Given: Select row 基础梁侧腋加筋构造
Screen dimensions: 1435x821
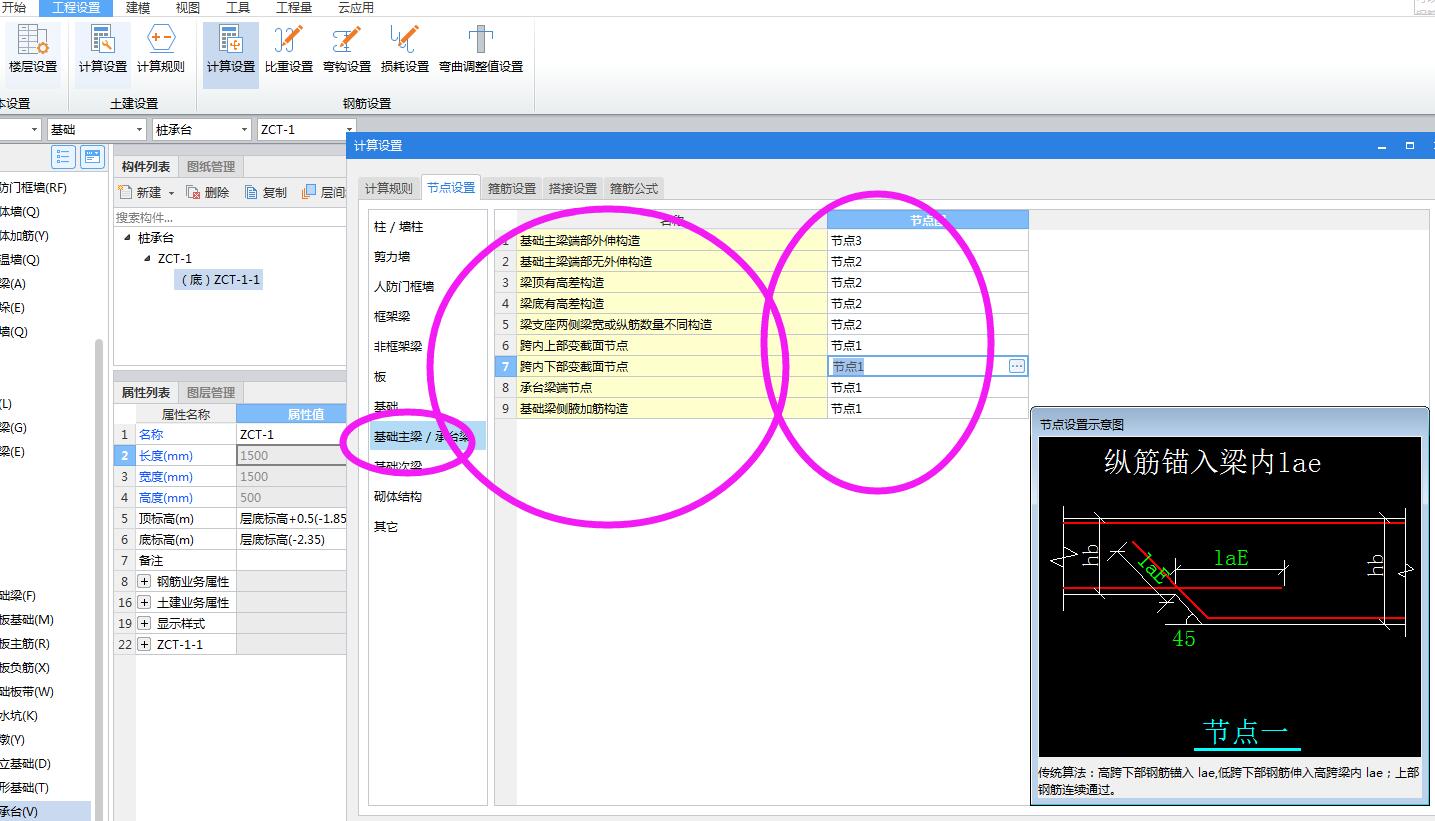Looking at the screenshot, I should 670,408.
